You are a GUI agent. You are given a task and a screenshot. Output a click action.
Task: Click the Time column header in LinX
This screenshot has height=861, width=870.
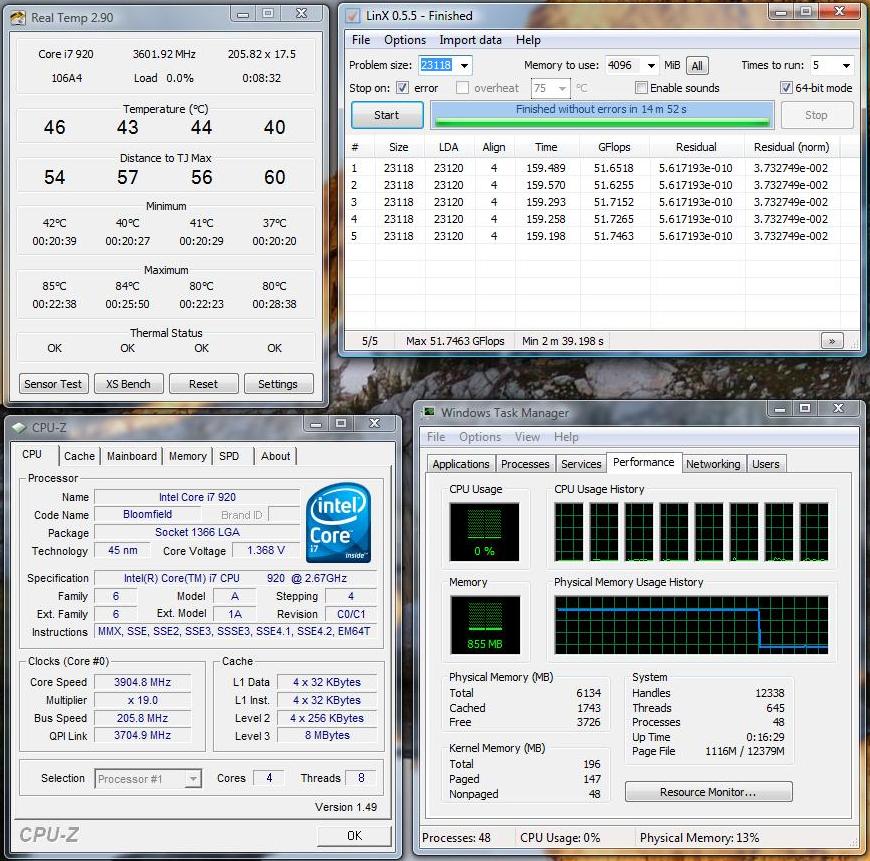pyautogui.click(x=546, y=148)
